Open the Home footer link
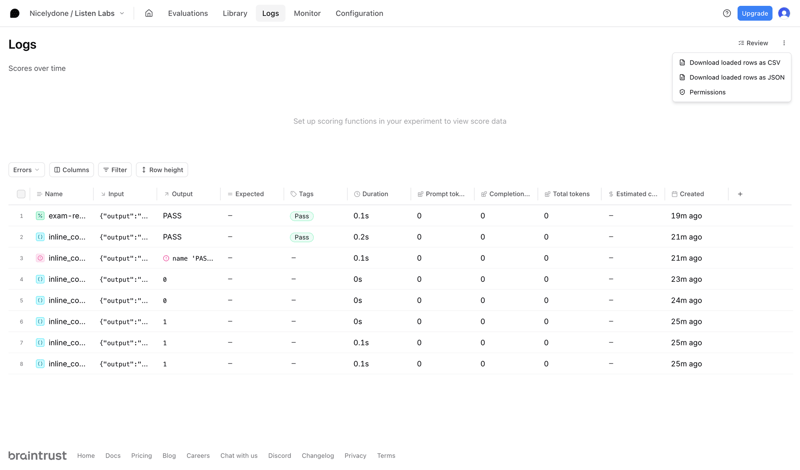The height and width of the screenshot is (470, 800). tap(86, 456)
